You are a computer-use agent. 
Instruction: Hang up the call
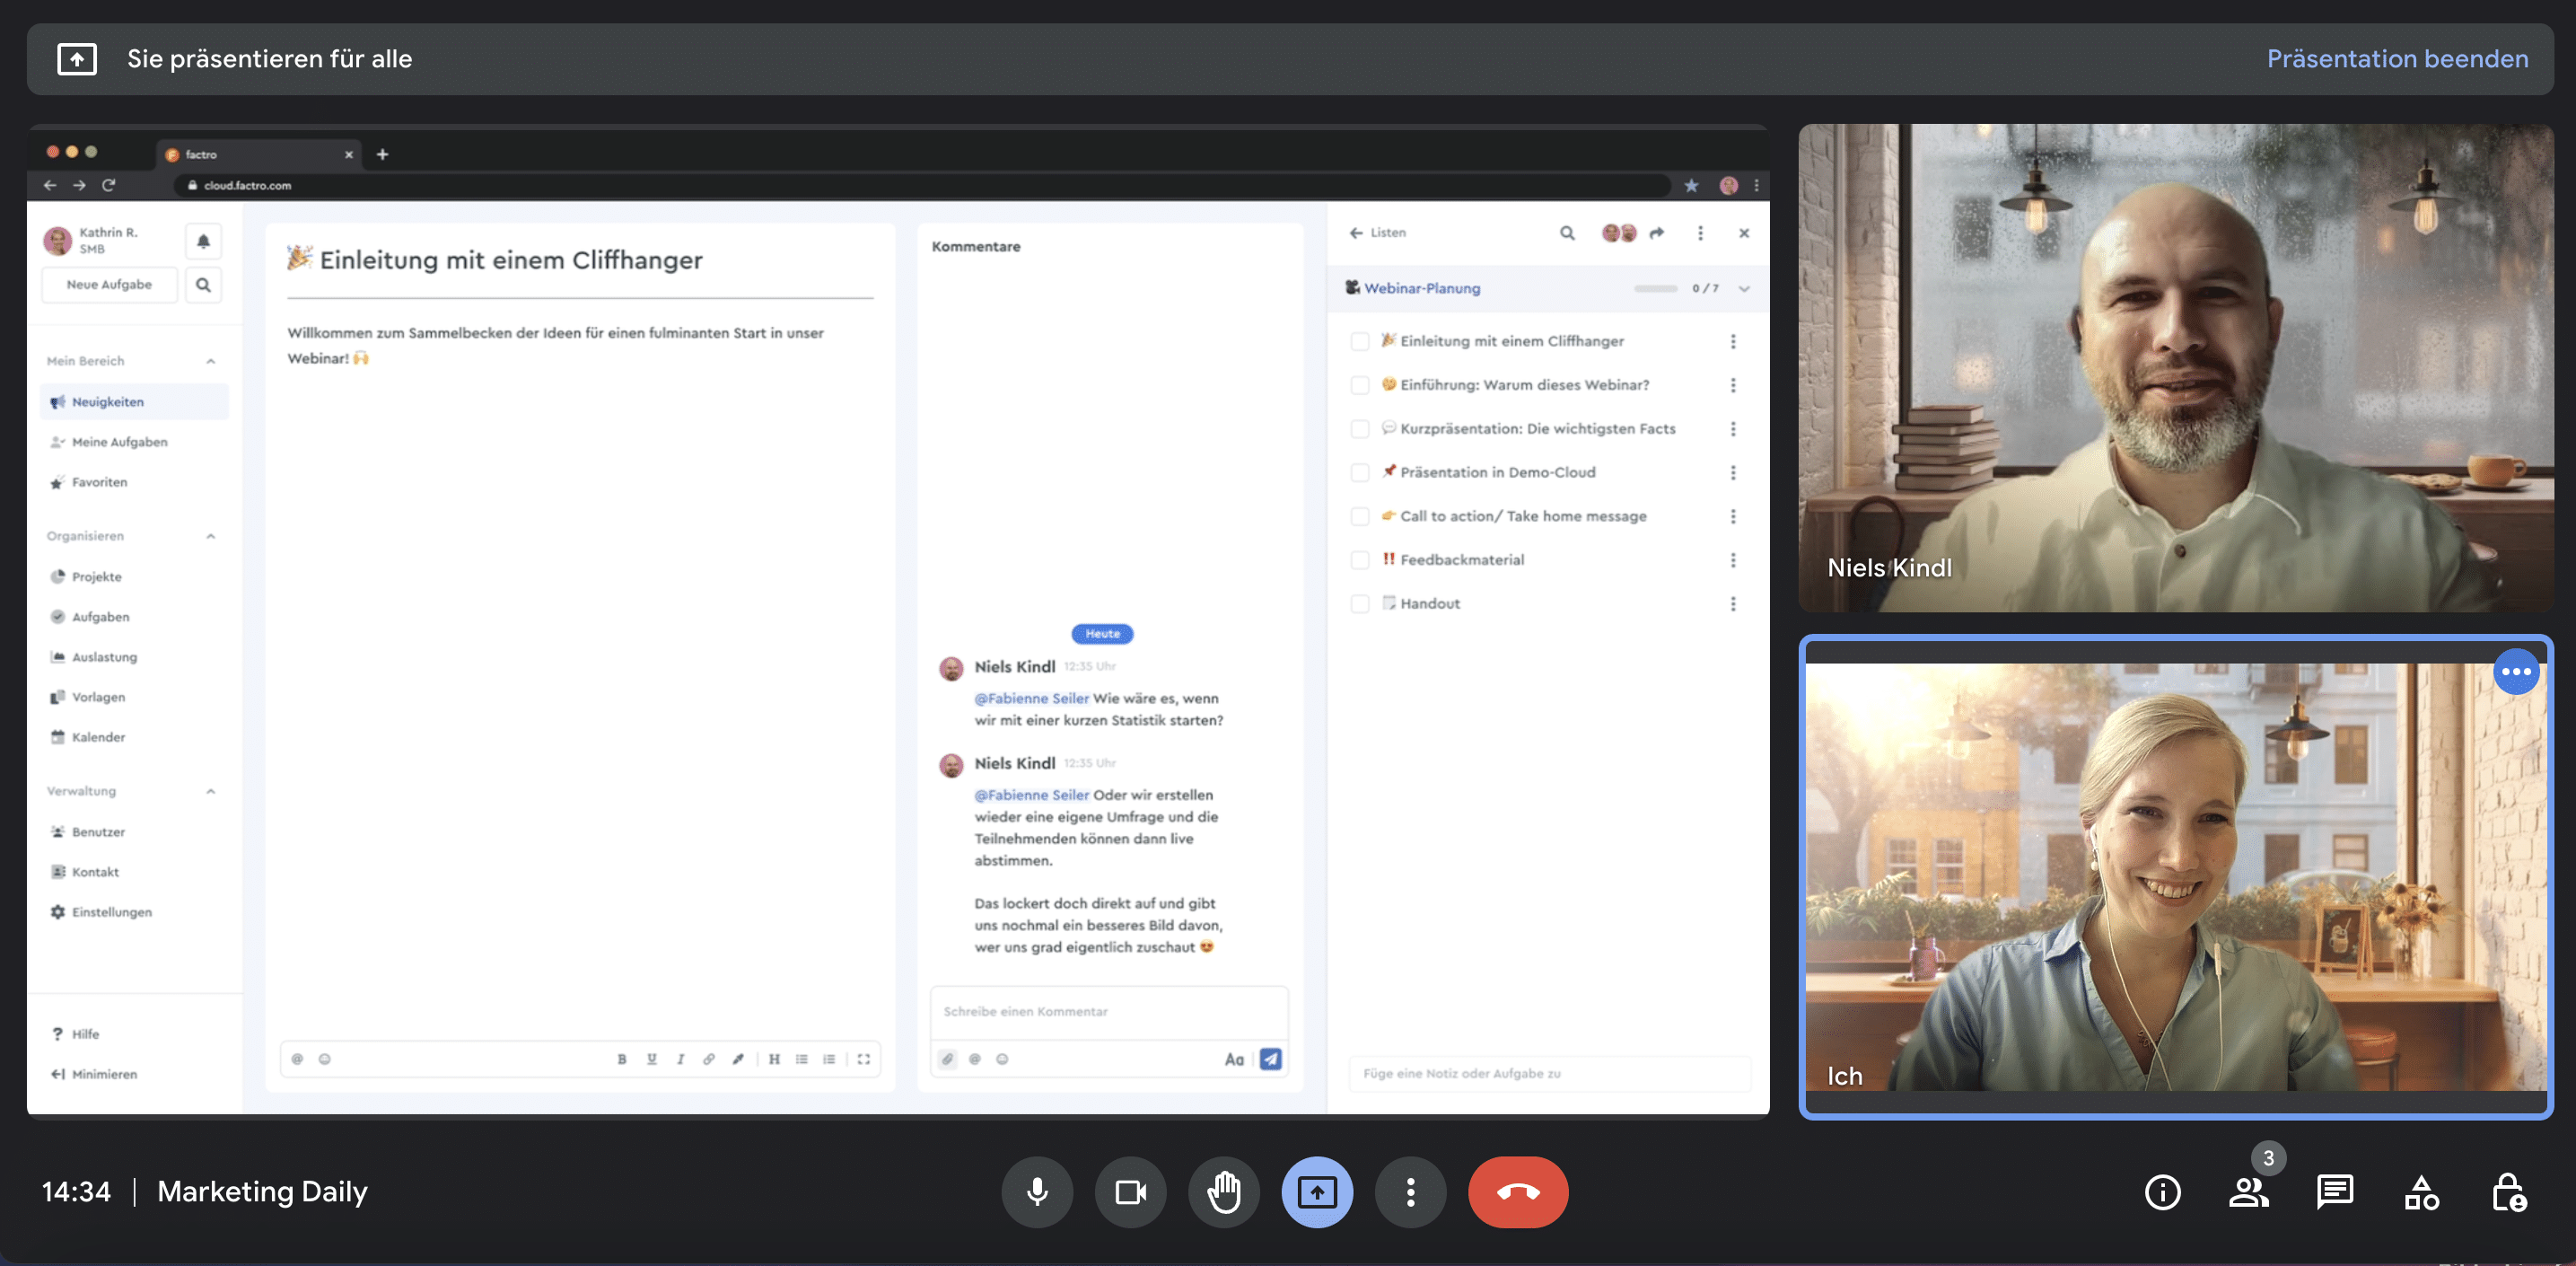tap(1518, 1191)
